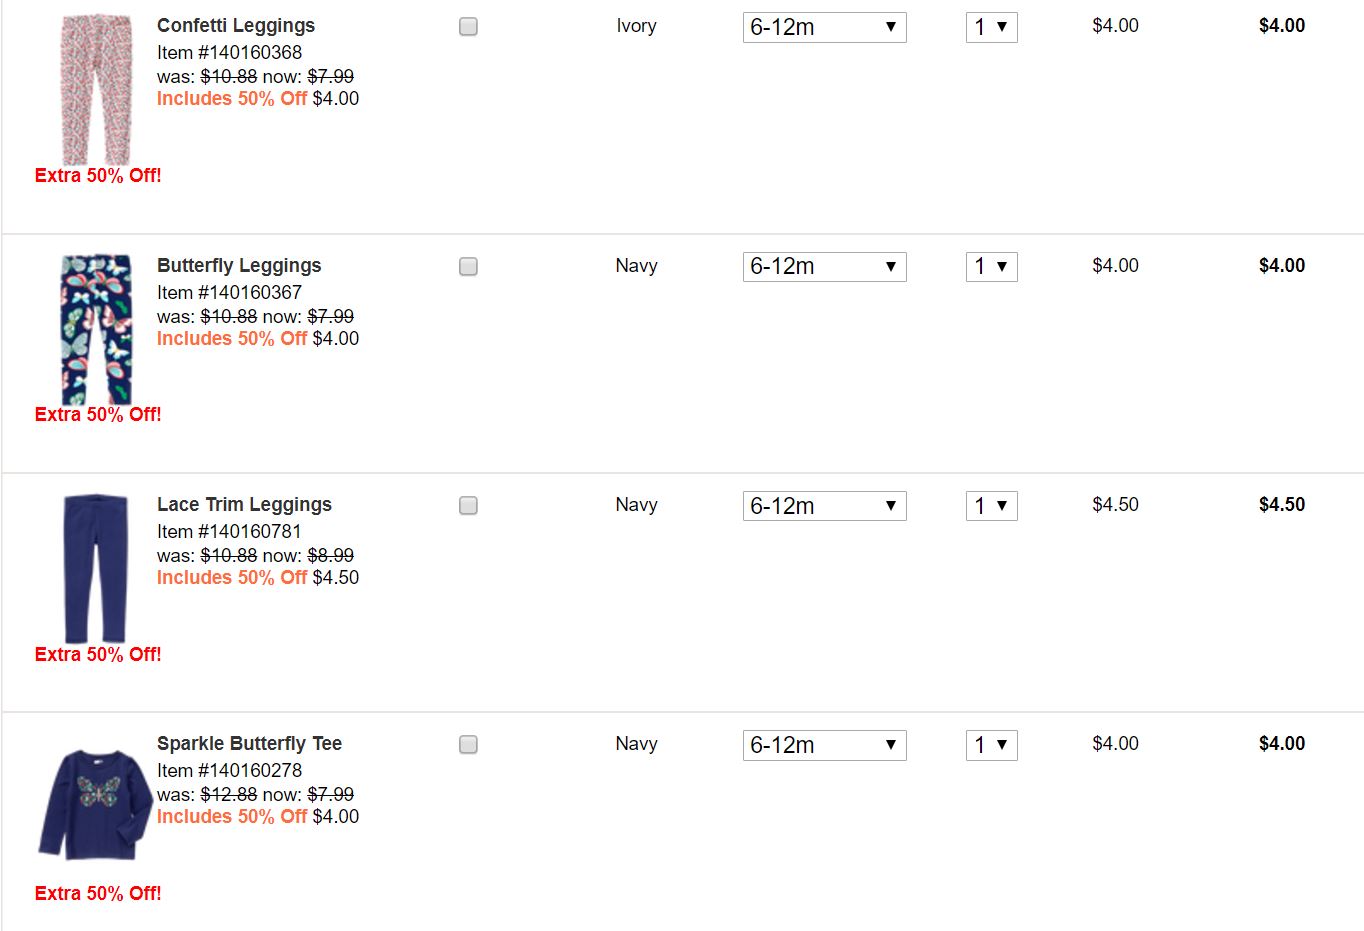This screenshot has height=931, width=1364.
Task: Click the Lace Trim Leggings title
Action: (x=244, y=505)
